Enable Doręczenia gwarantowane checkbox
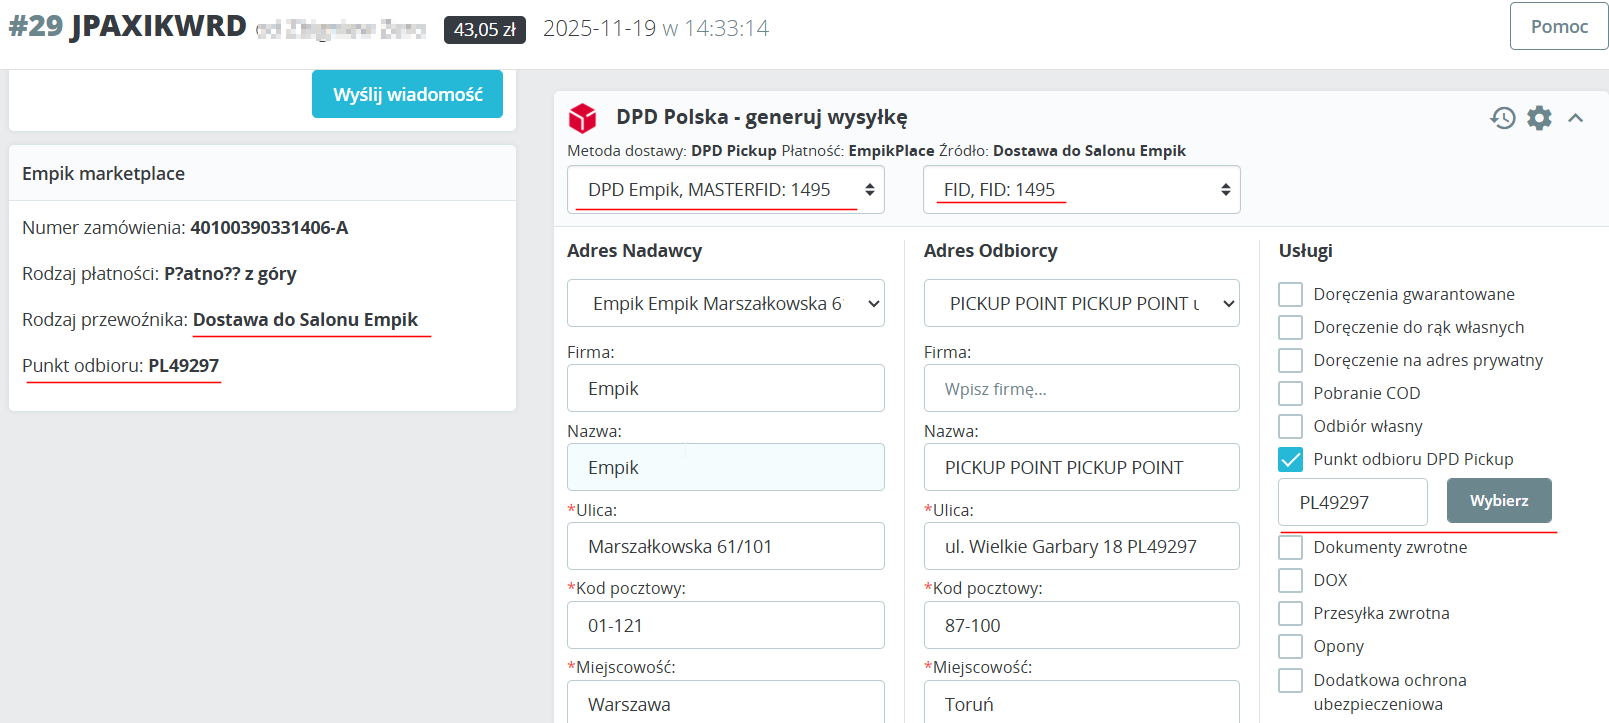 (1291, 294)
